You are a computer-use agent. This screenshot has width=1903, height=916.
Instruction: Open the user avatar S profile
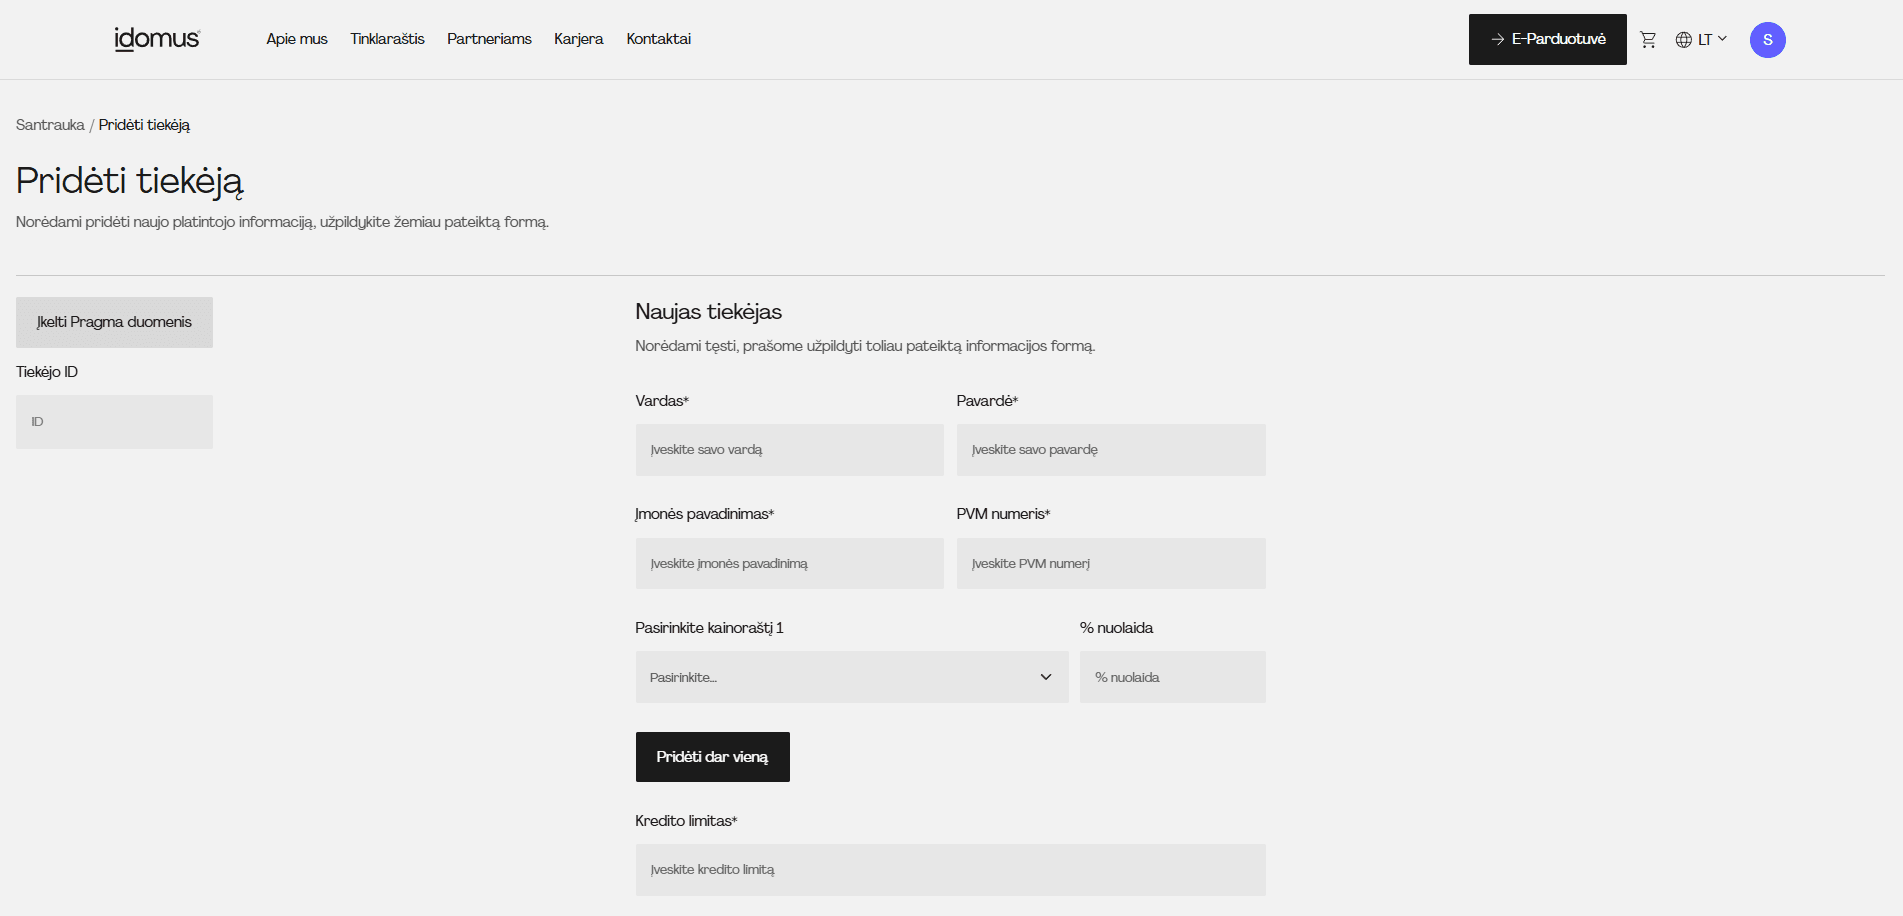pyautogui.click(x=1767, y=40)
